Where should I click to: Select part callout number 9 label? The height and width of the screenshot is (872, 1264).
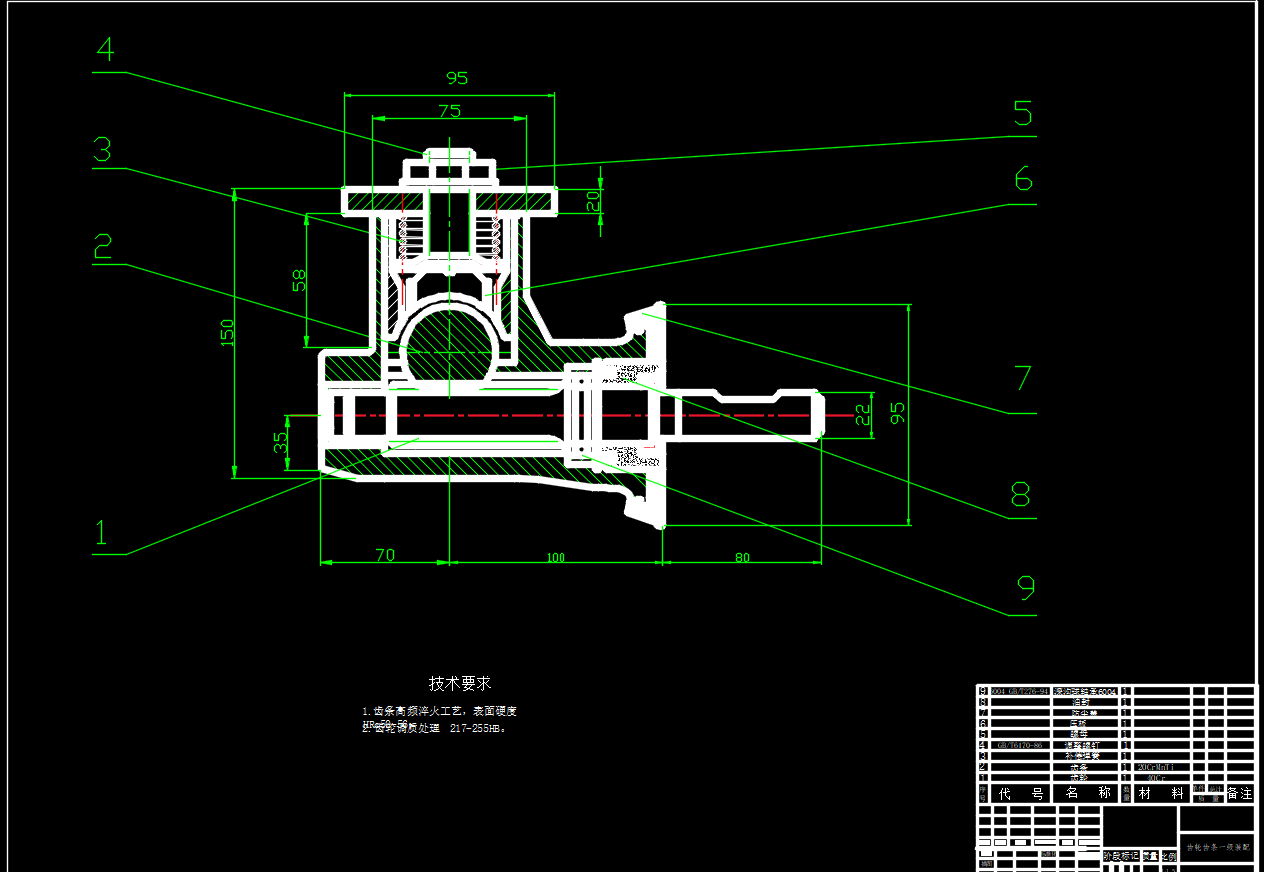coord(1025,588)
